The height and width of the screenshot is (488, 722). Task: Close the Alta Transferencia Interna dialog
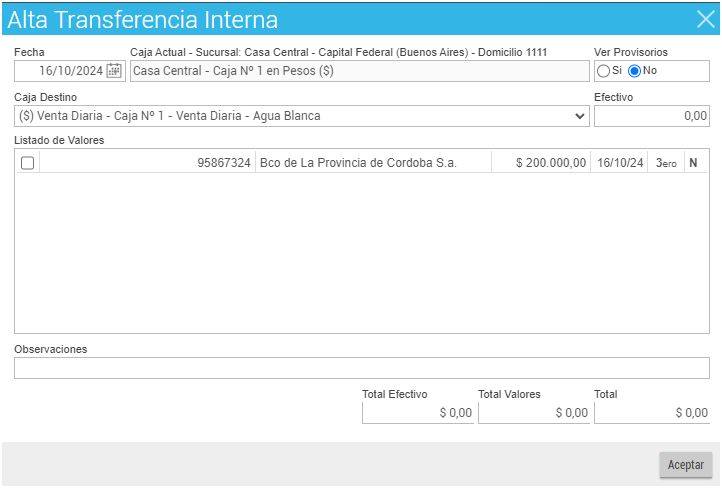point(704,19)
